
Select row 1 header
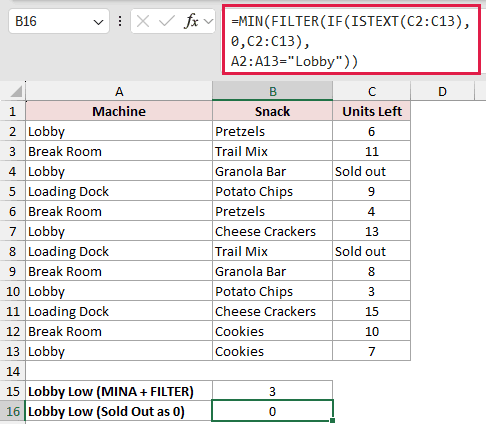point(13,111)
